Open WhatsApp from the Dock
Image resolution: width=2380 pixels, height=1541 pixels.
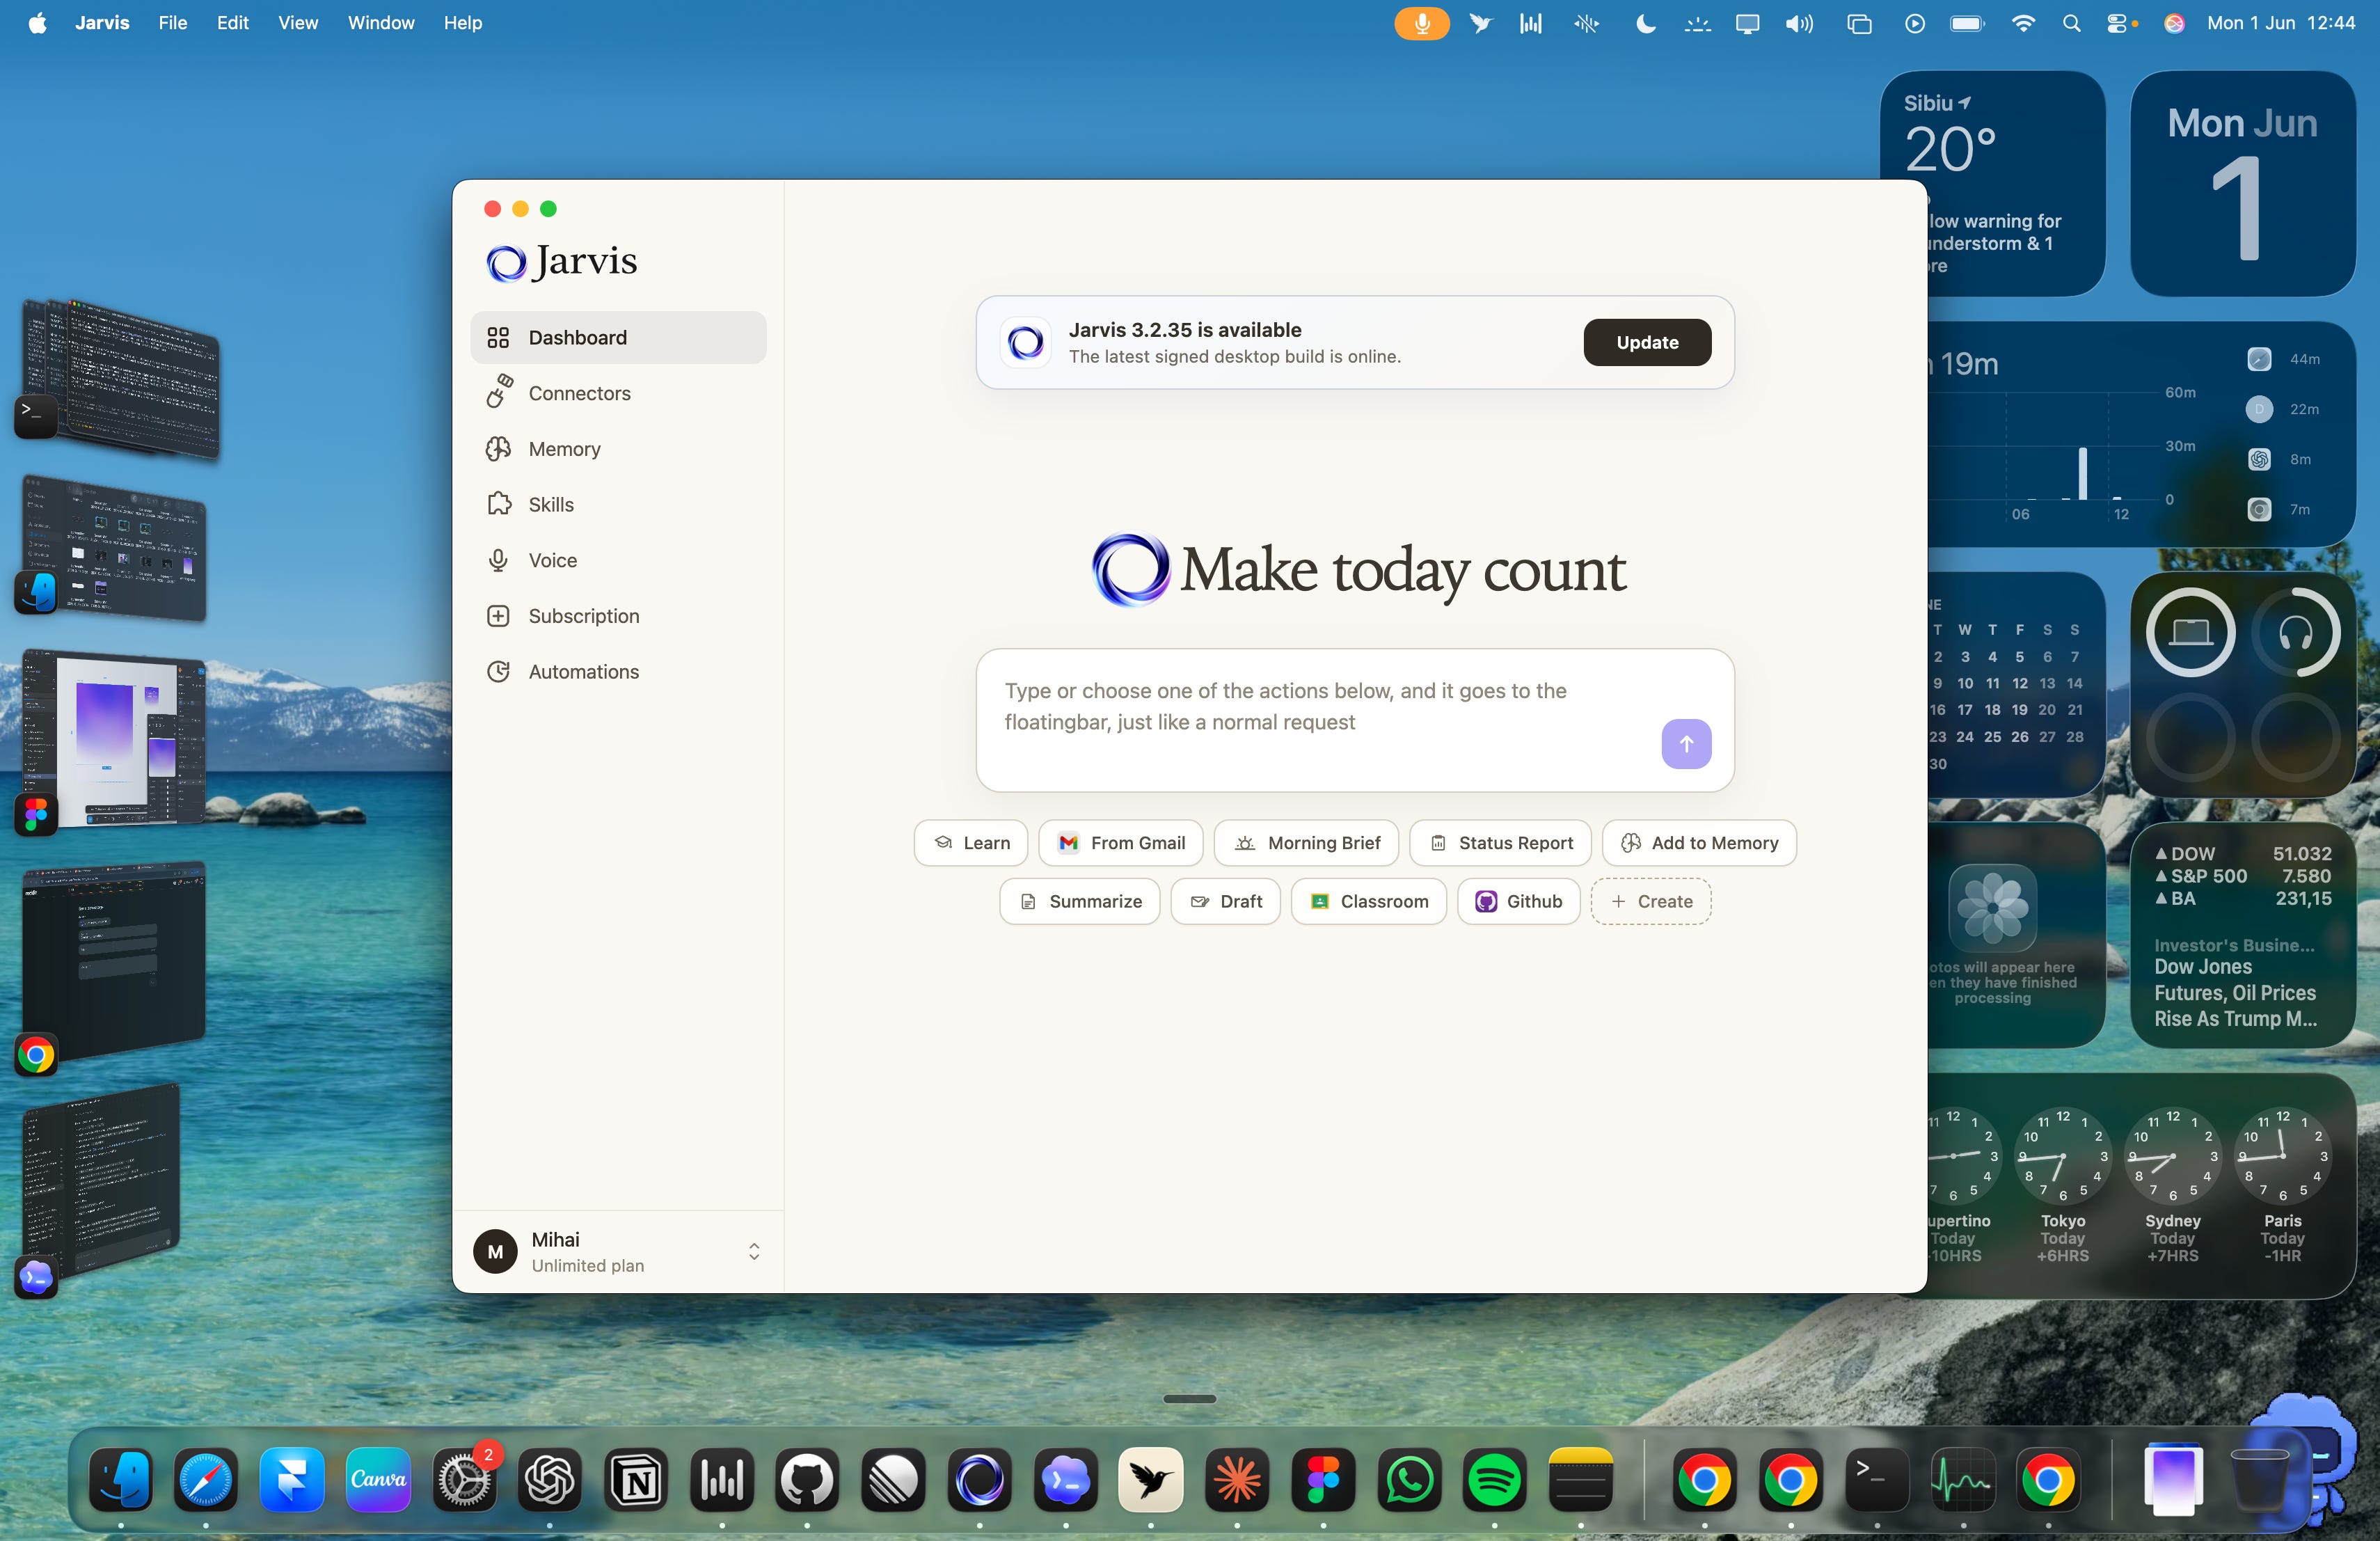1409,1479
